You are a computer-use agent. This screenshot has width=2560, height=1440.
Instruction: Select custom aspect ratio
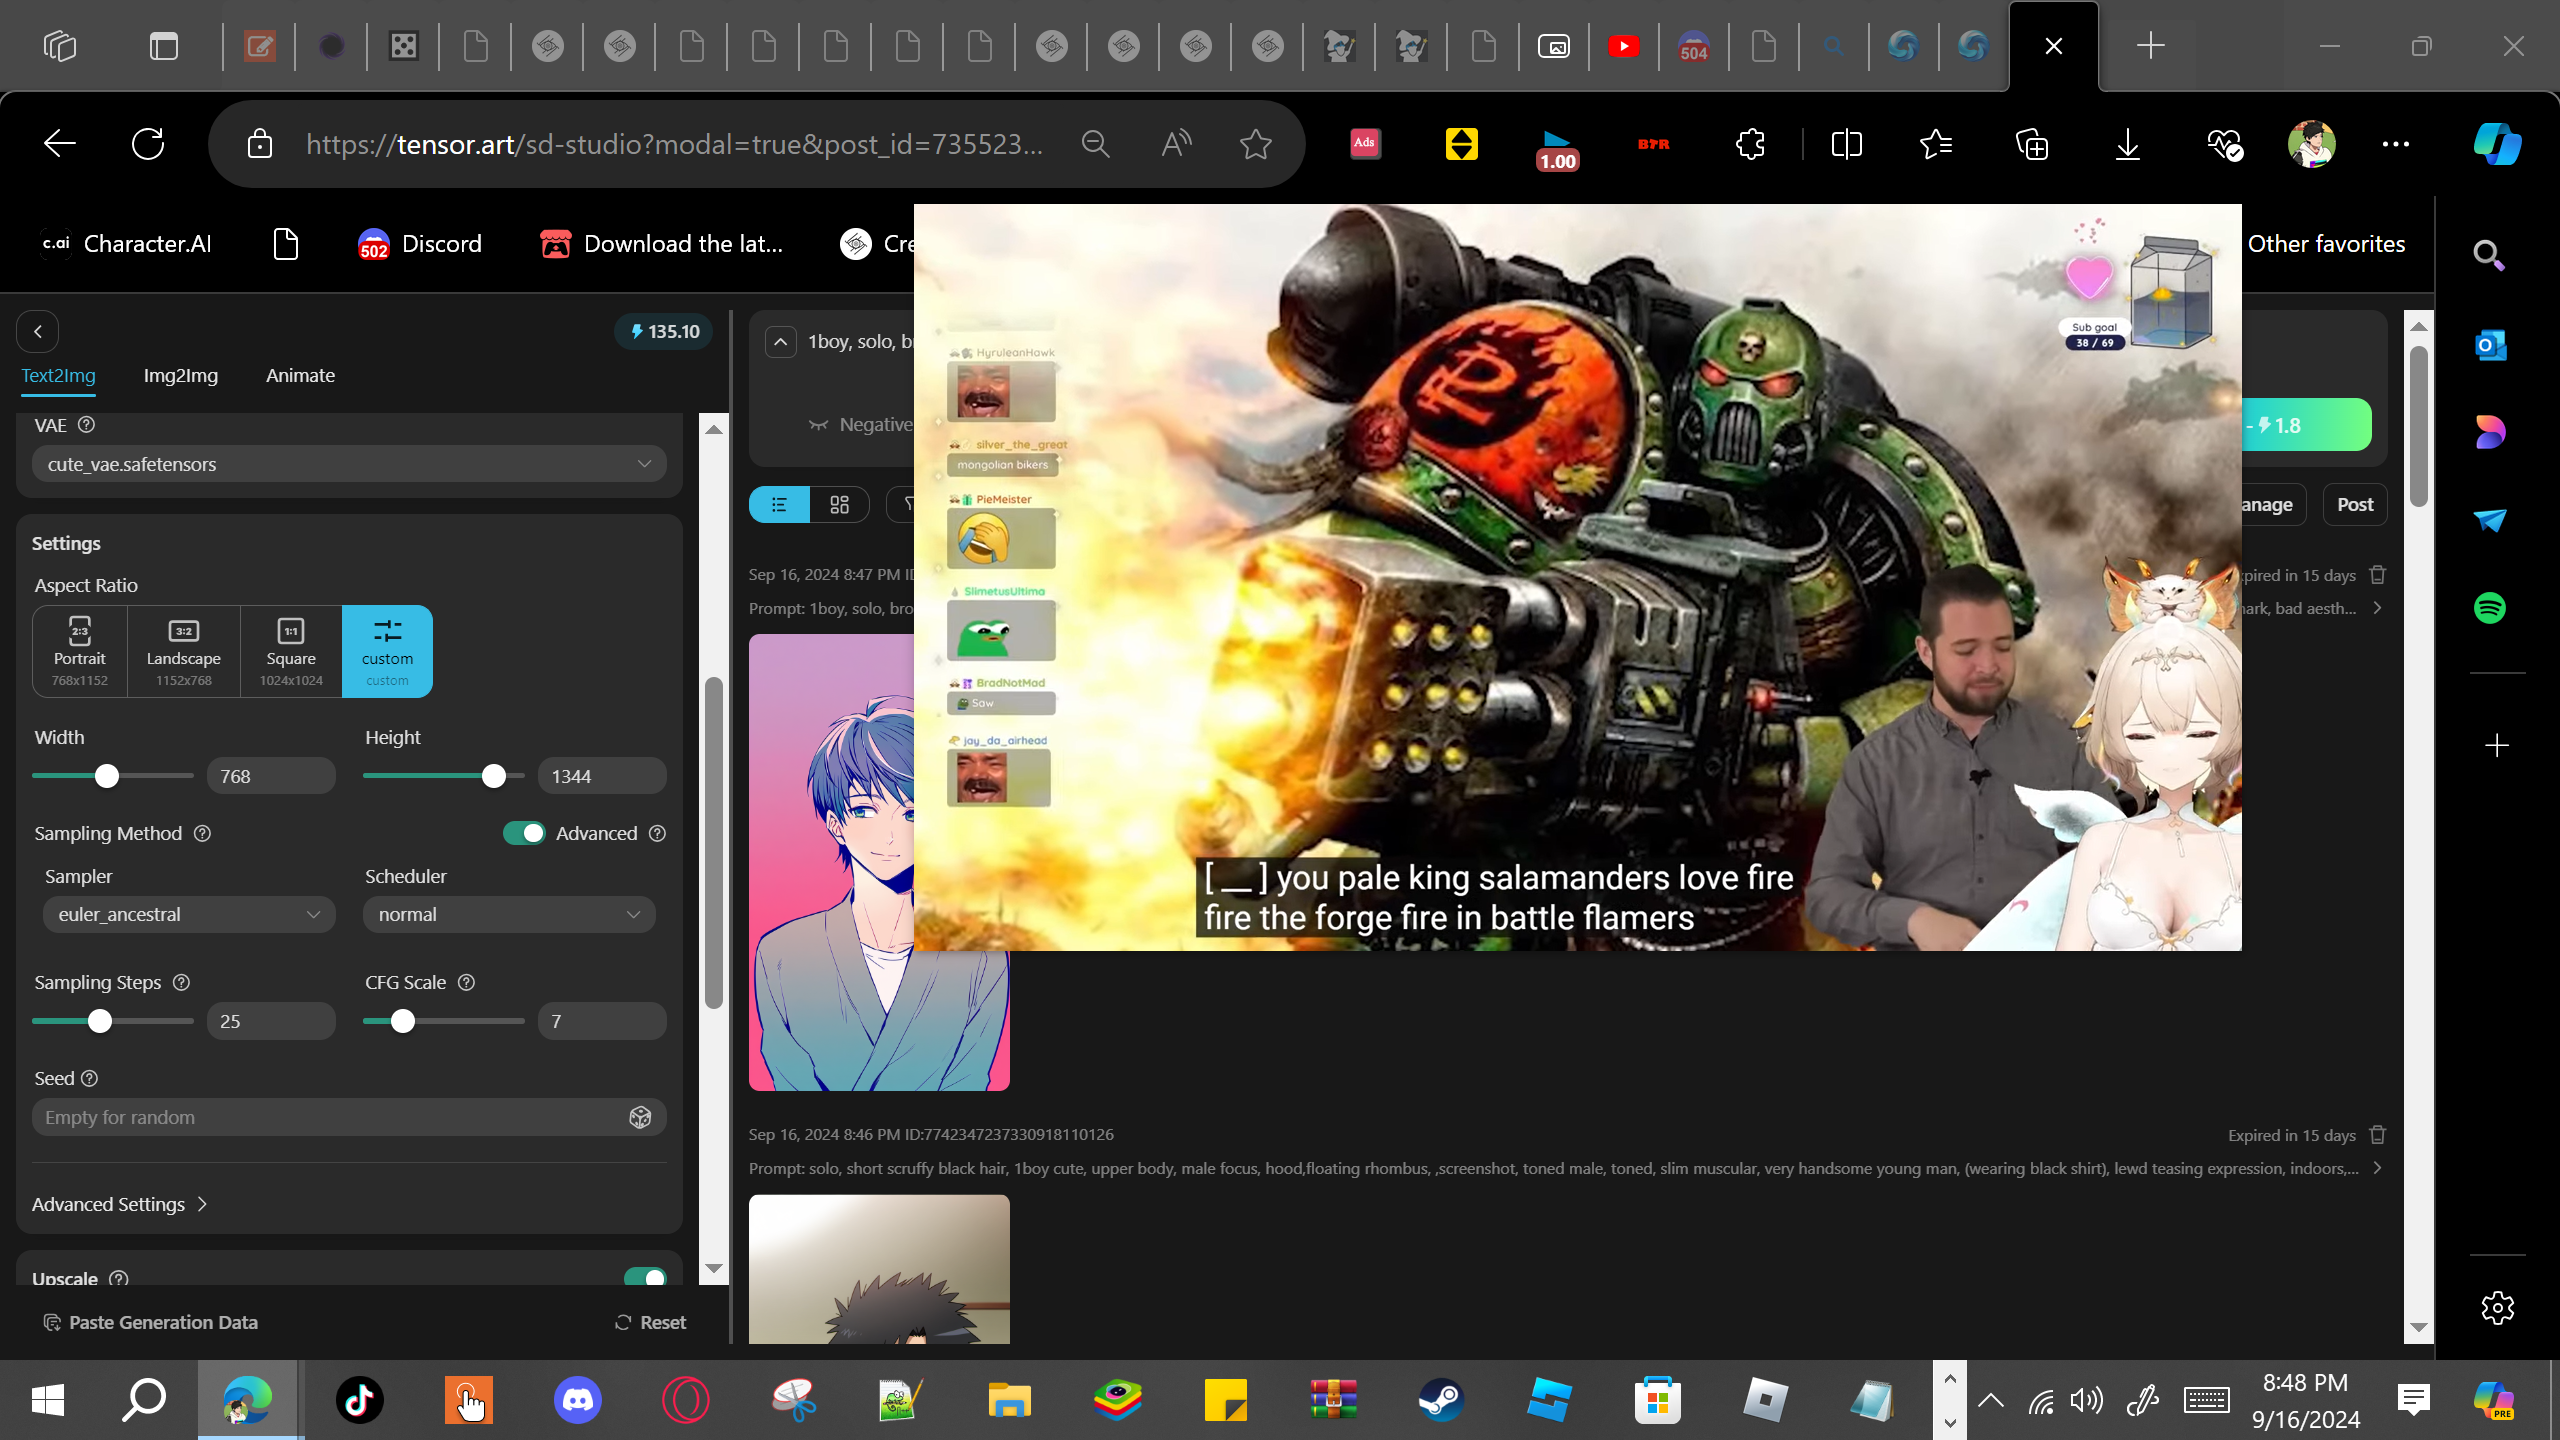tap(387, 651)
